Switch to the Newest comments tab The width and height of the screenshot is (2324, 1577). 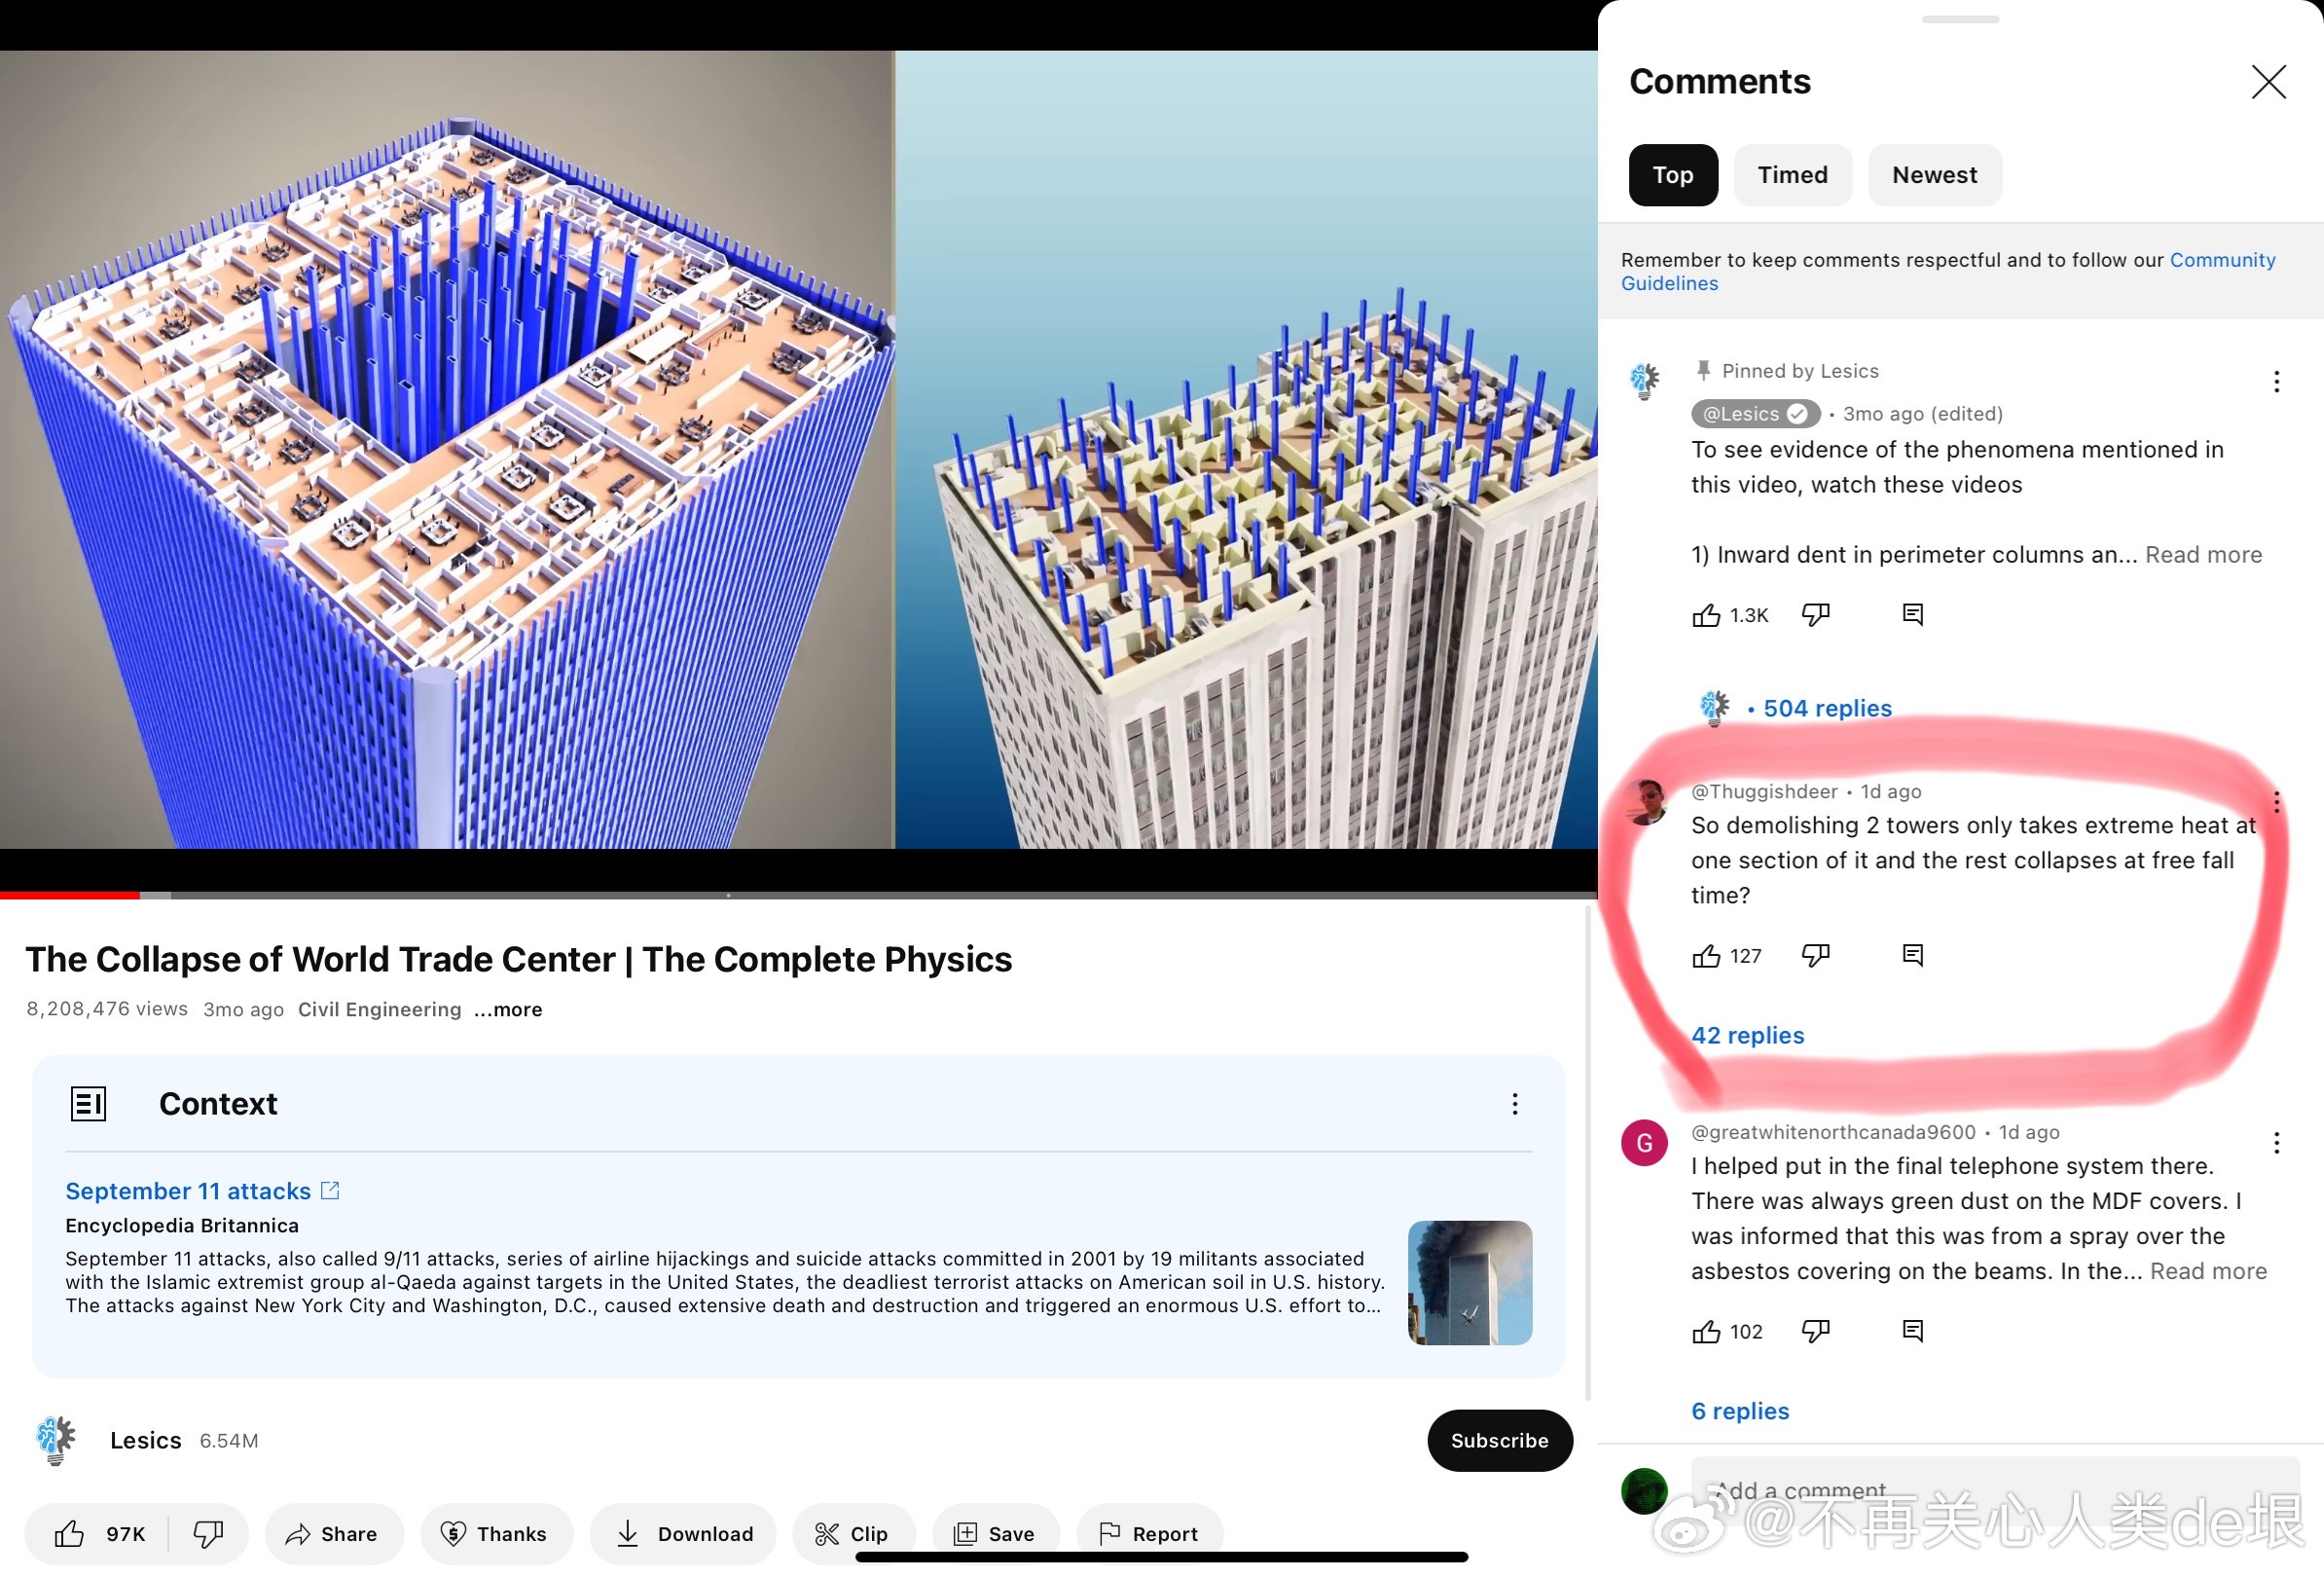(x=1934, y=175)
